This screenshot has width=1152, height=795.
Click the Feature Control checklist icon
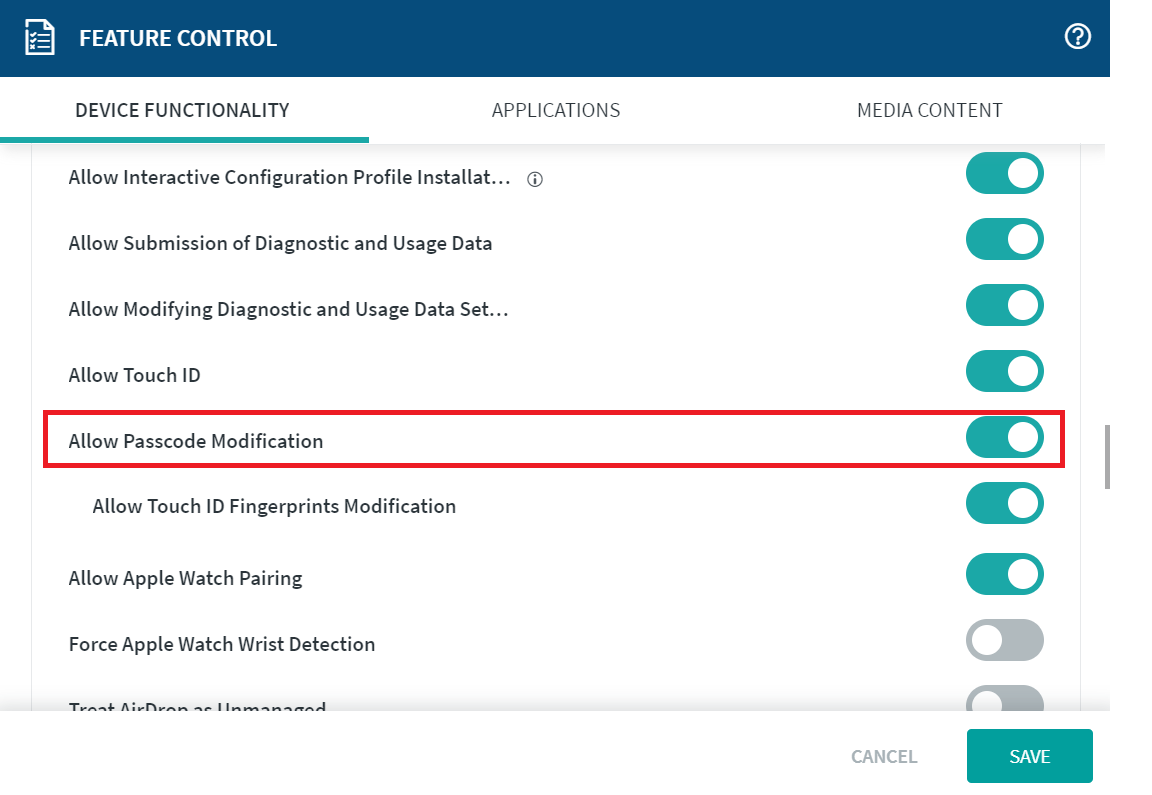[39, 38]
